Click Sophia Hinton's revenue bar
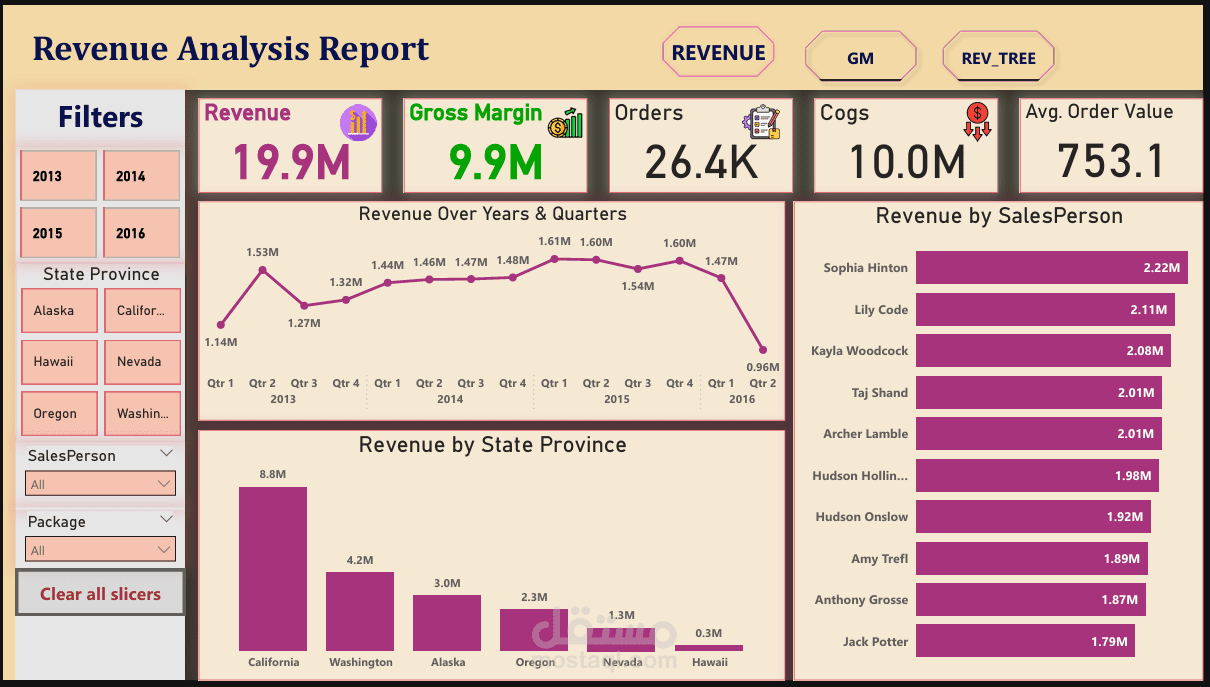 point(1050,268)
